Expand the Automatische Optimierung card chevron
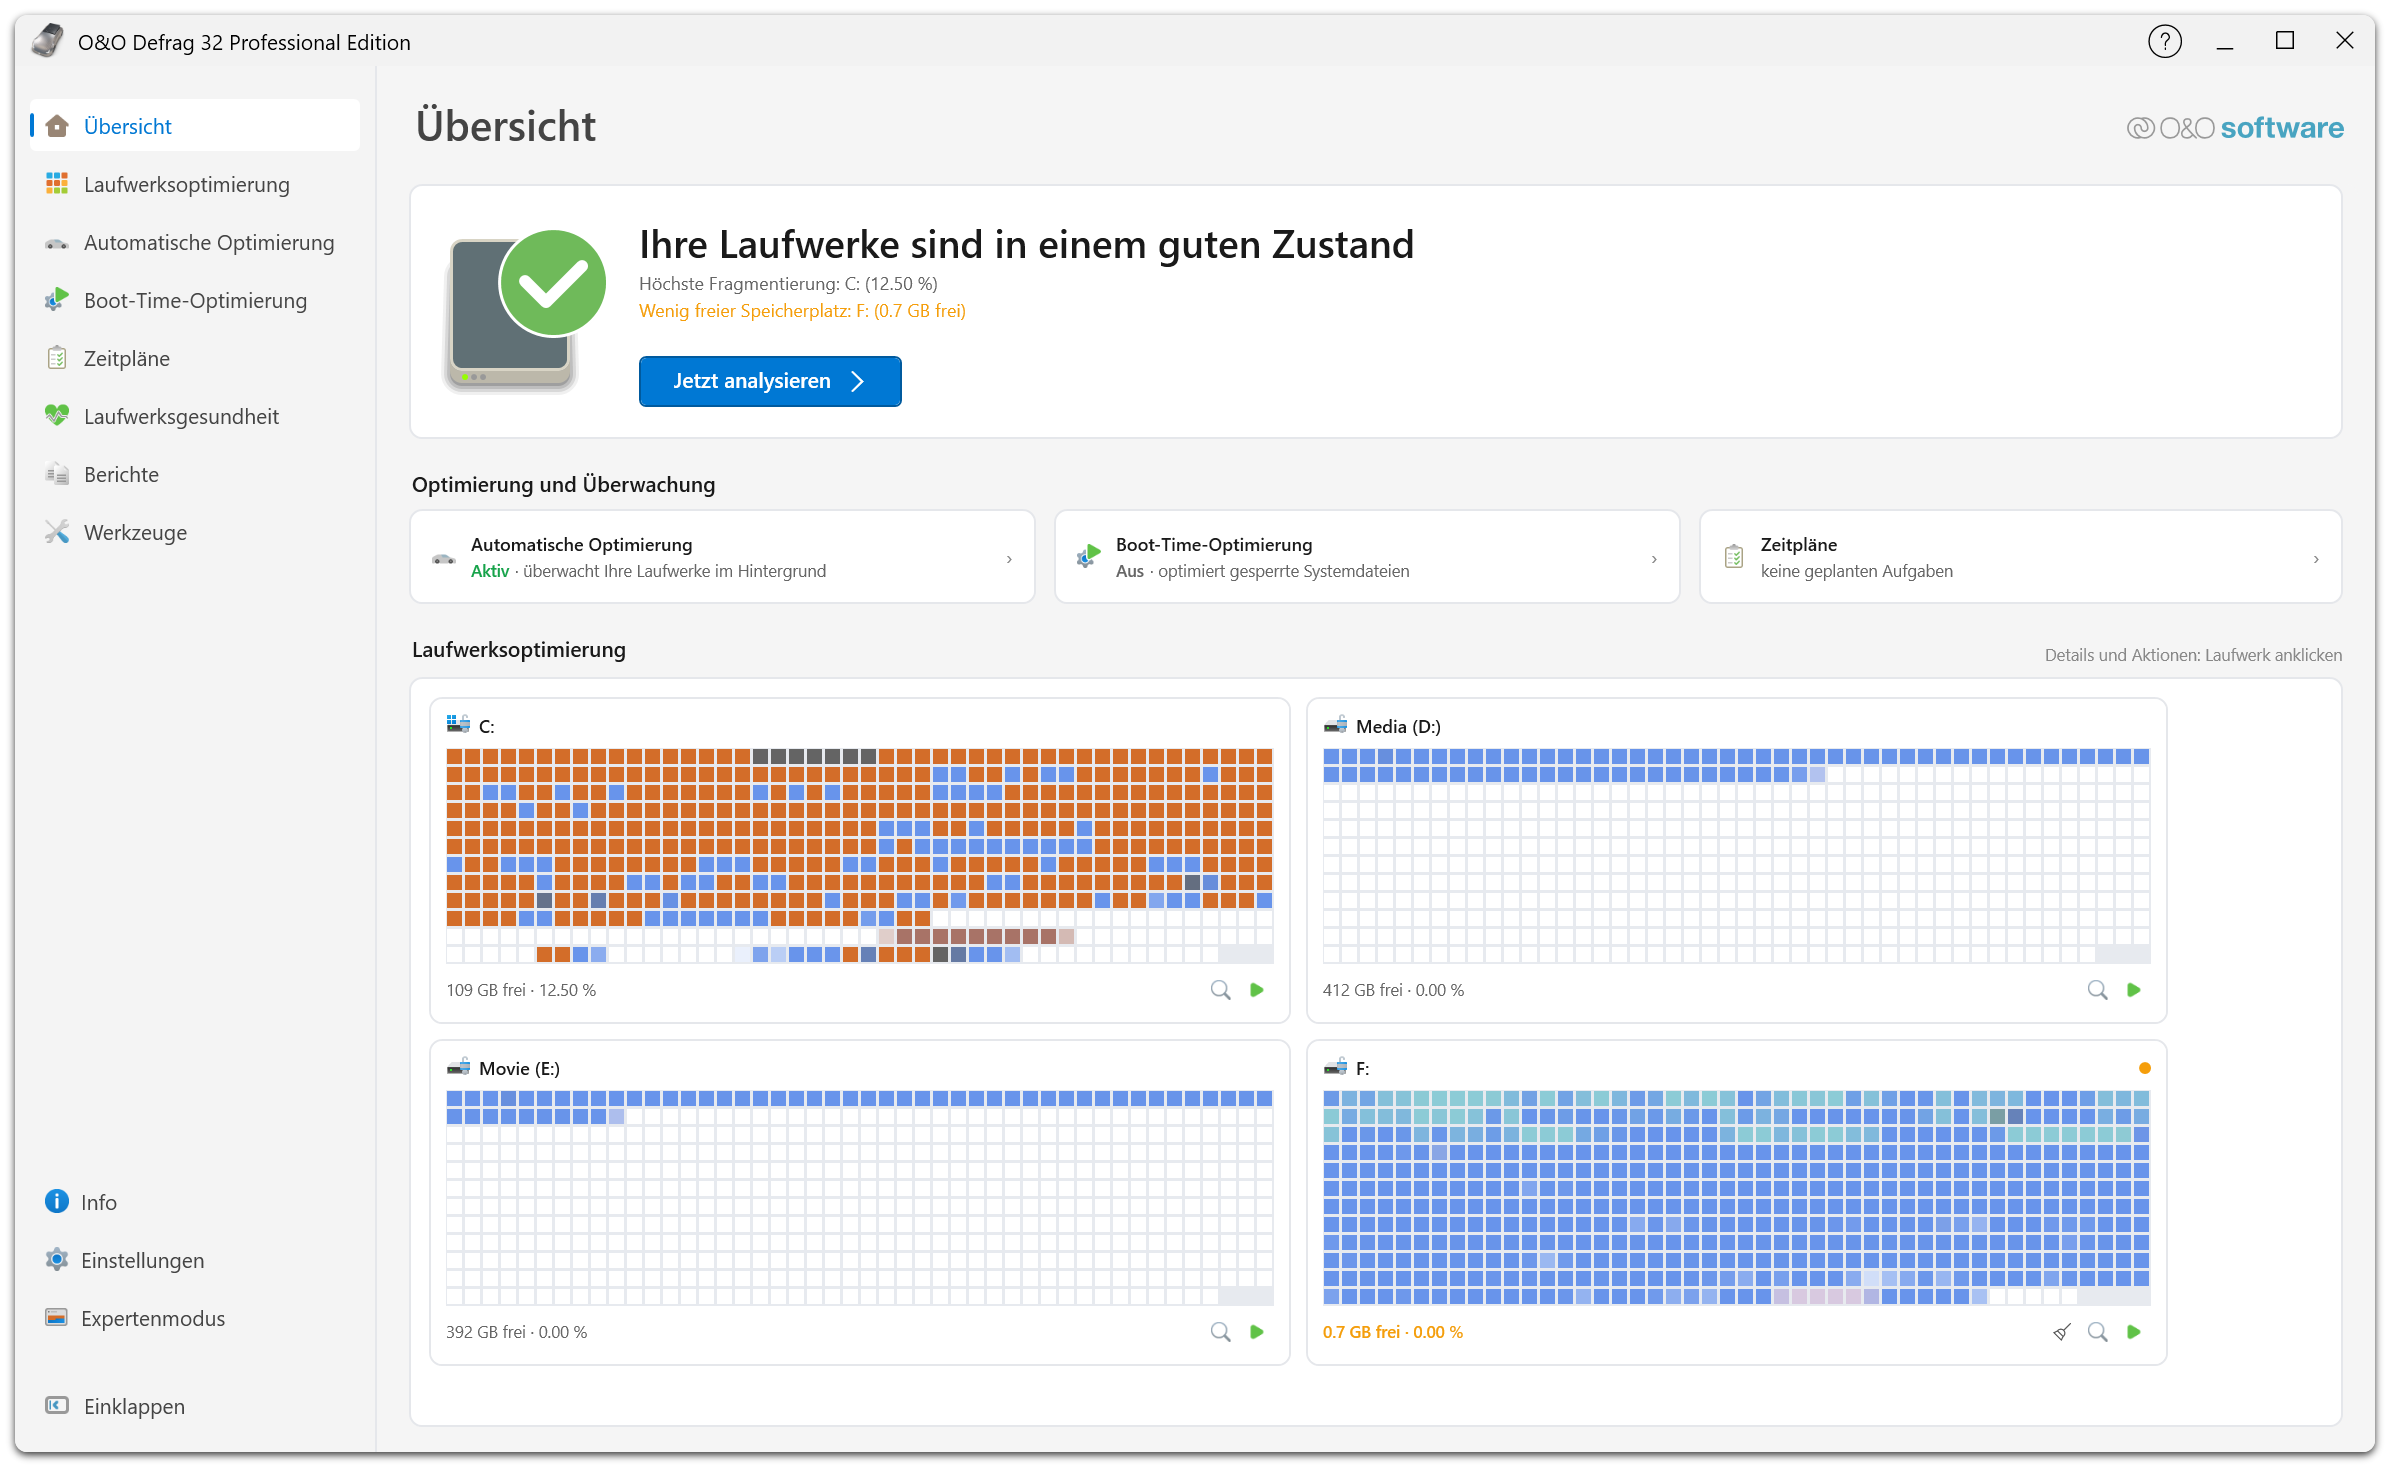2390x1467 pixels. tap(1009, 559)
